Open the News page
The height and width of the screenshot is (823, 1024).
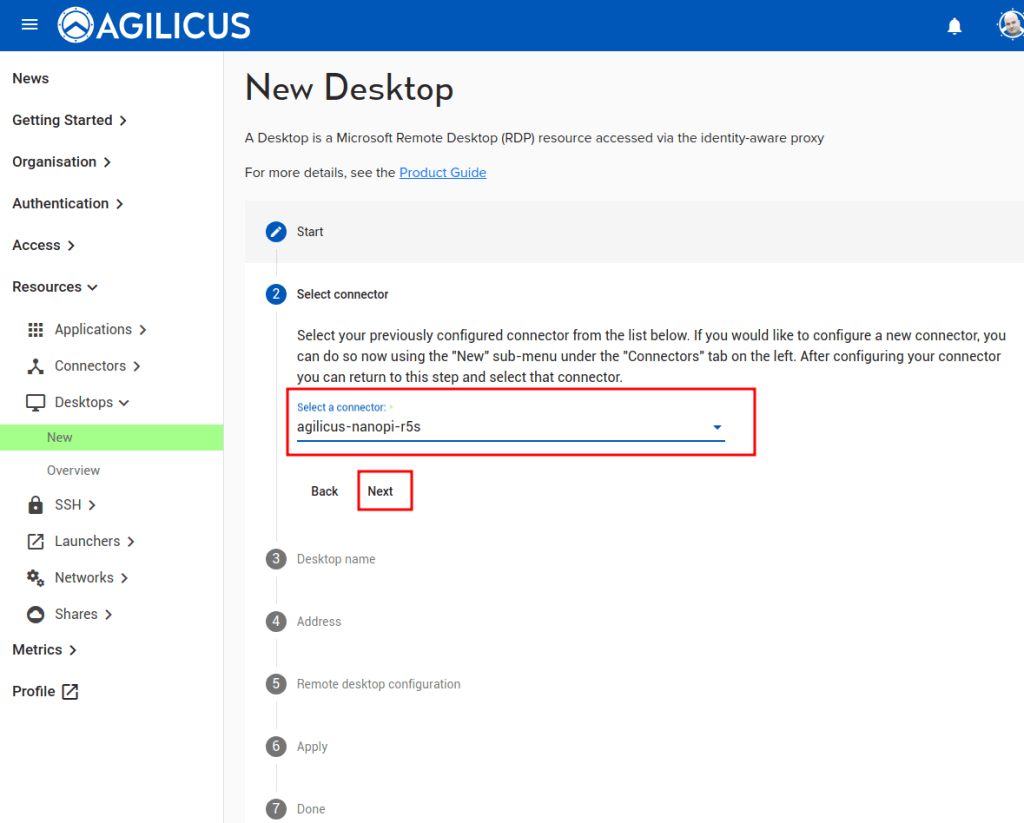tap(30, 78)
